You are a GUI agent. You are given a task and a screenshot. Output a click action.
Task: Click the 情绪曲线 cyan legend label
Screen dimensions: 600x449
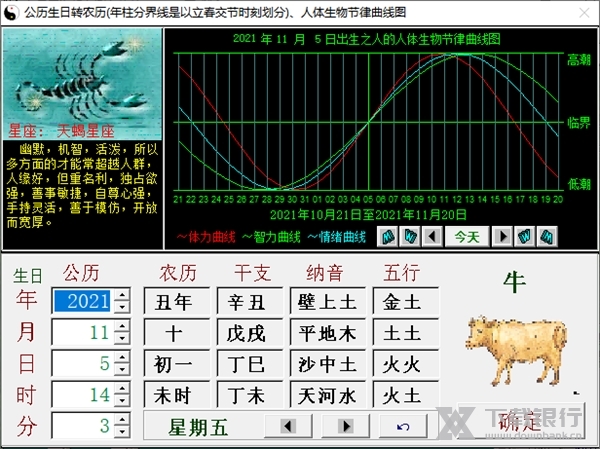337,237
